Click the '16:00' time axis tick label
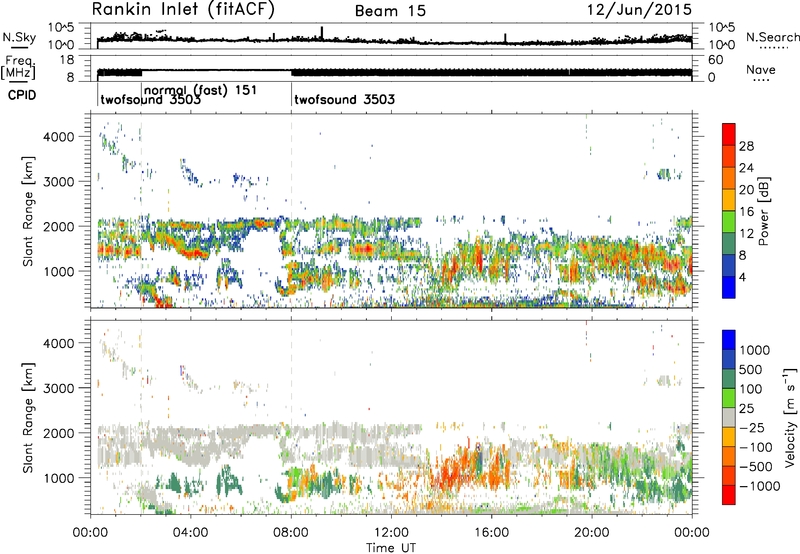The width and height of the screenshot is (800, 554). coord(491,533)
